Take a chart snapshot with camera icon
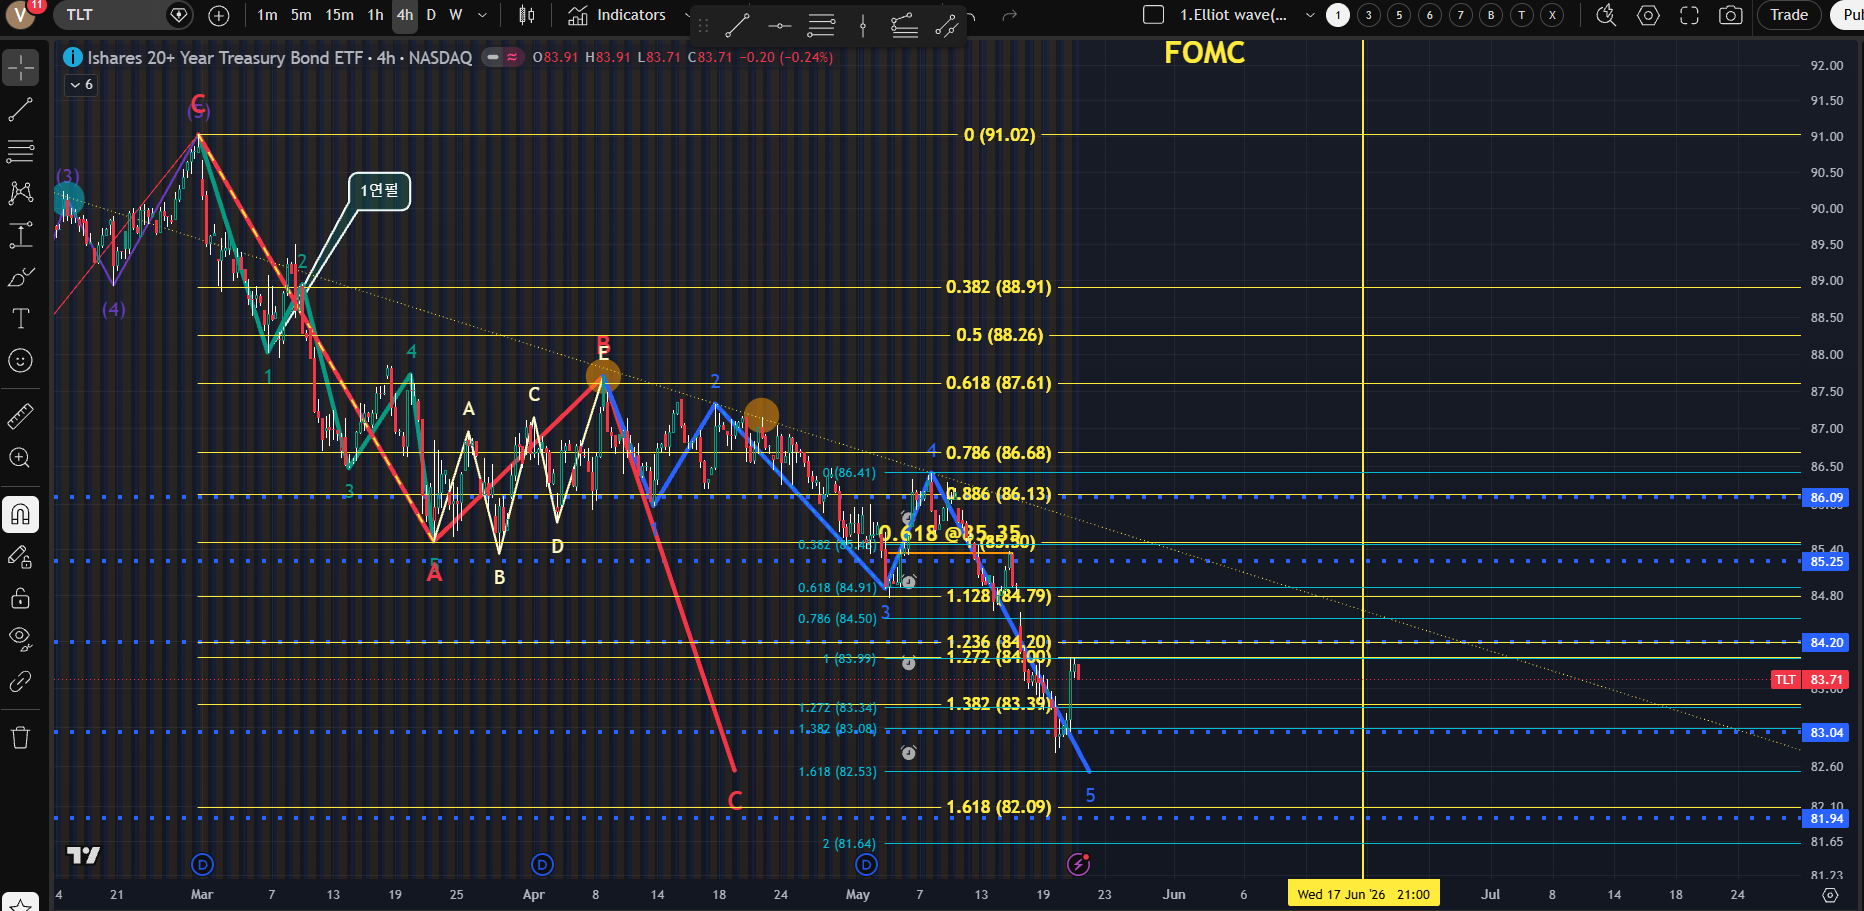Screen dimensions: 1864x911 coord(1730,15)
